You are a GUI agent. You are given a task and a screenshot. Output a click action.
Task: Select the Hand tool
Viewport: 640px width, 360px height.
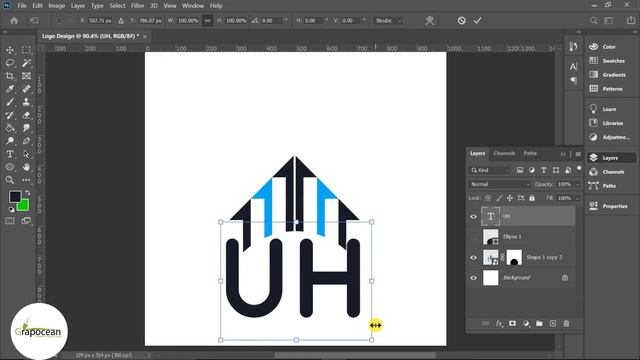tap(26, 167)
